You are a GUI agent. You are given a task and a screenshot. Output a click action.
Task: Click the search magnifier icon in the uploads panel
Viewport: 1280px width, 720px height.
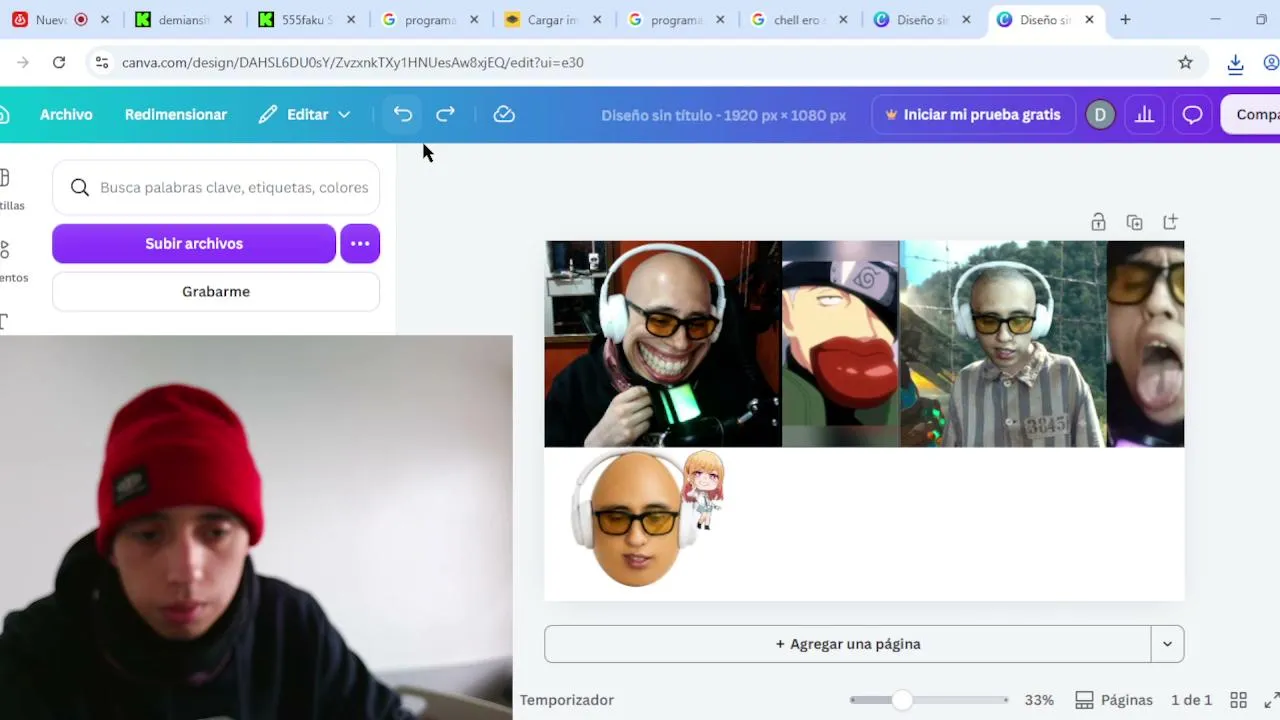pos(80,188)
